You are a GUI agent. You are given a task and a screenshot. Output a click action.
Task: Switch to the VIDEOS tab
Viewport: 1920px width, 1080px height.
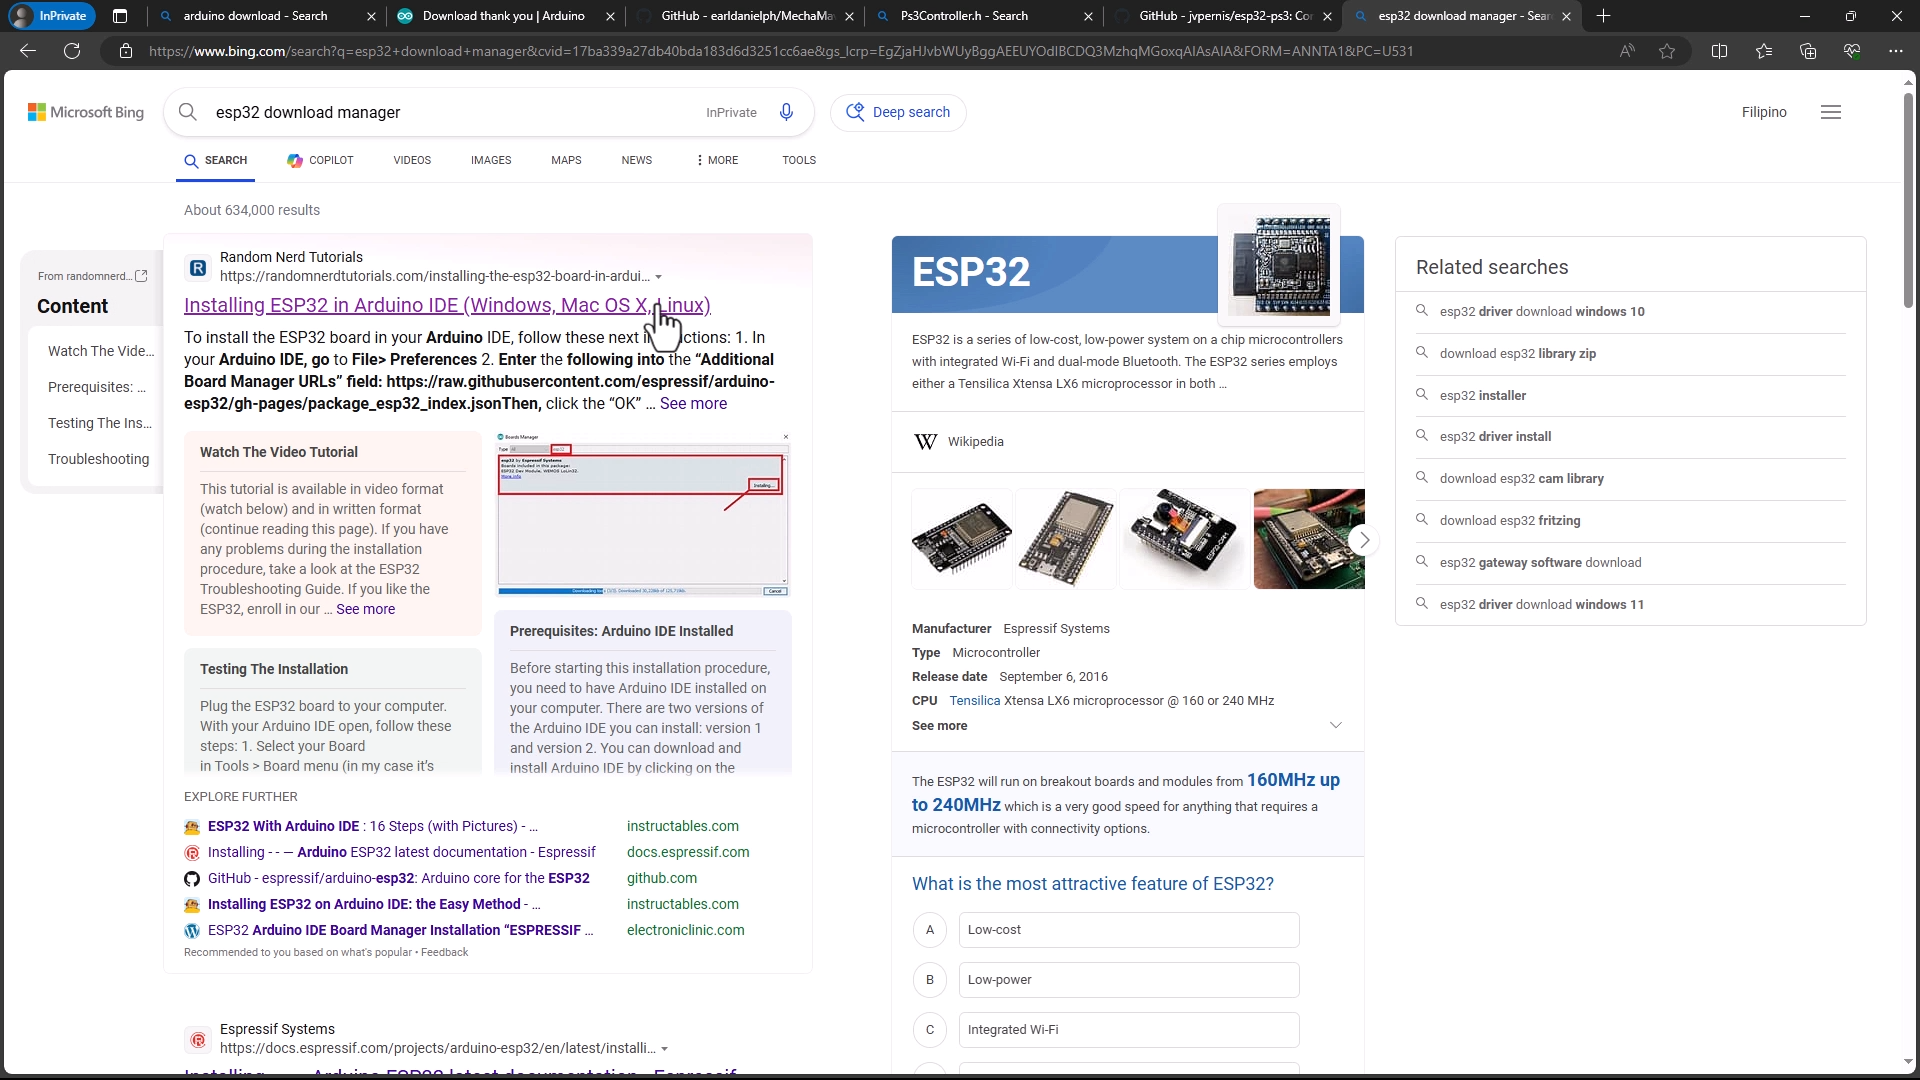(x=412, y=160)
